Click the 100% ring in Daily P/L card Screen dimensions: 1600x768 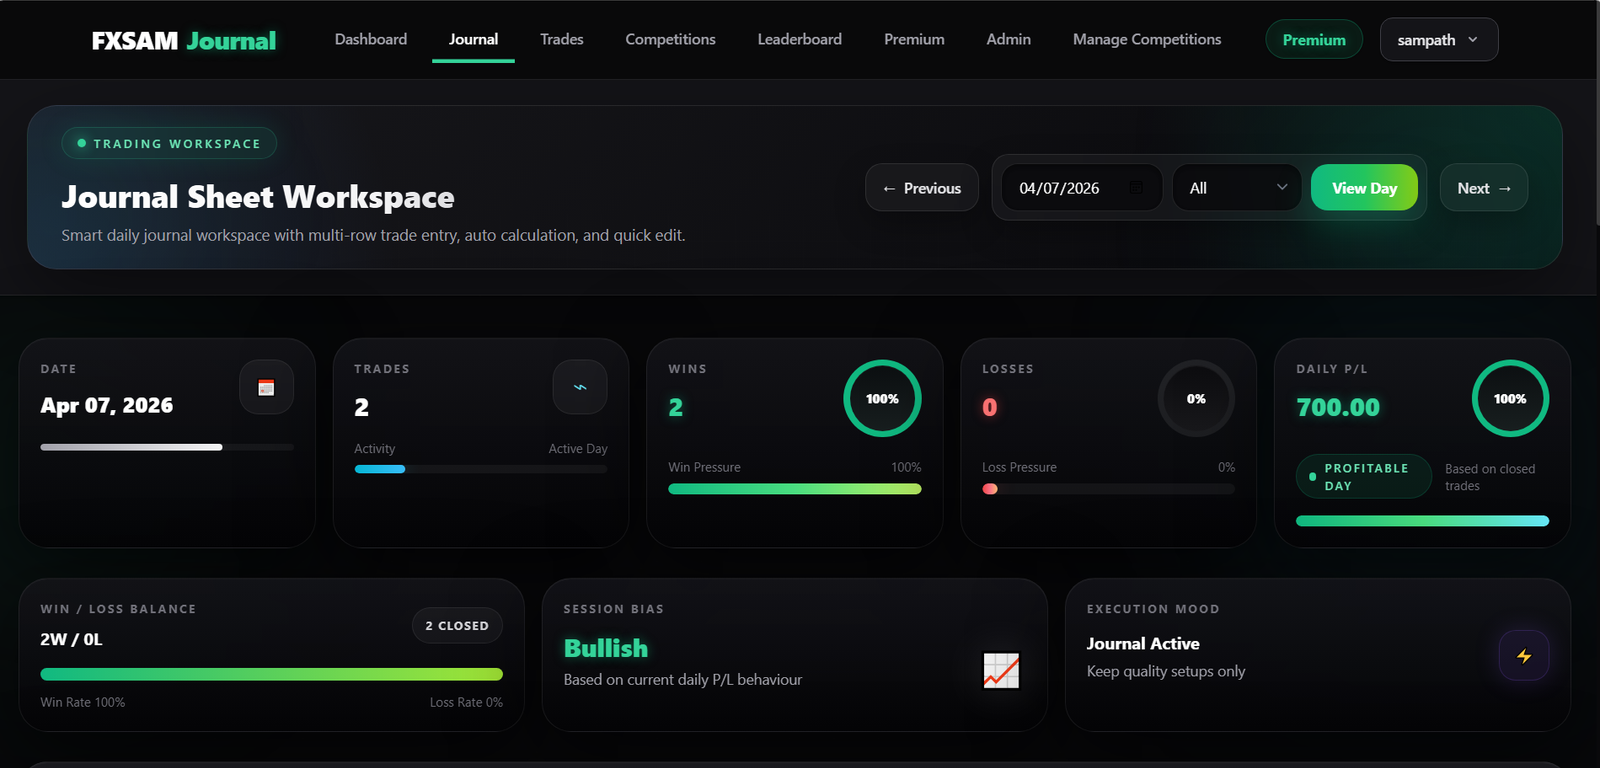pyautogui.click(x=1510, y=398)
